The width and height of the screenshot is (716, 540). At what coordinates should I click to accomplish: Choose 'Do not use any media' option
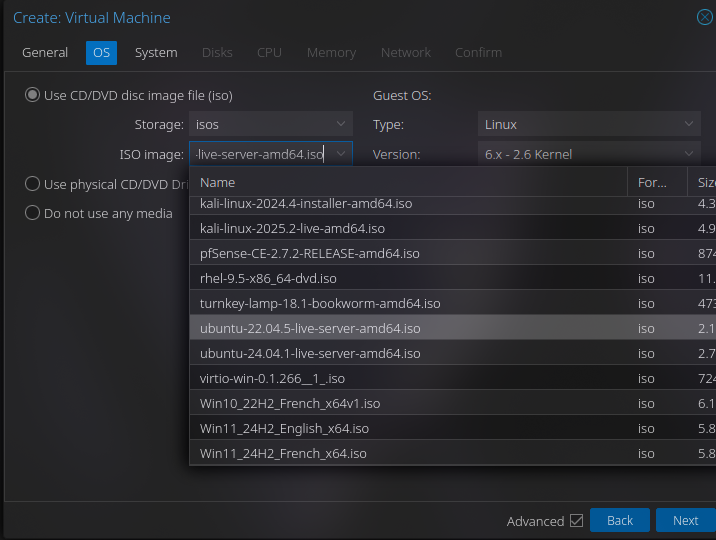pos(33,213)
